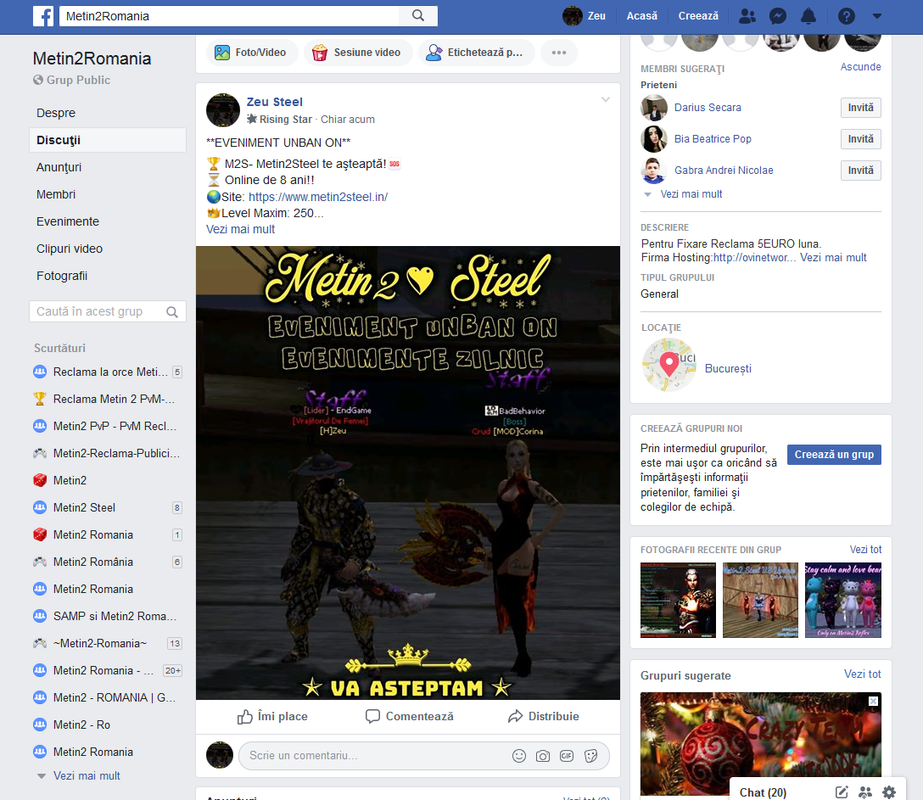Expand shortcuts list with Vezi mai mult
Image resolution: width=923 pixels, height=800 pixels.
[87, 776]
